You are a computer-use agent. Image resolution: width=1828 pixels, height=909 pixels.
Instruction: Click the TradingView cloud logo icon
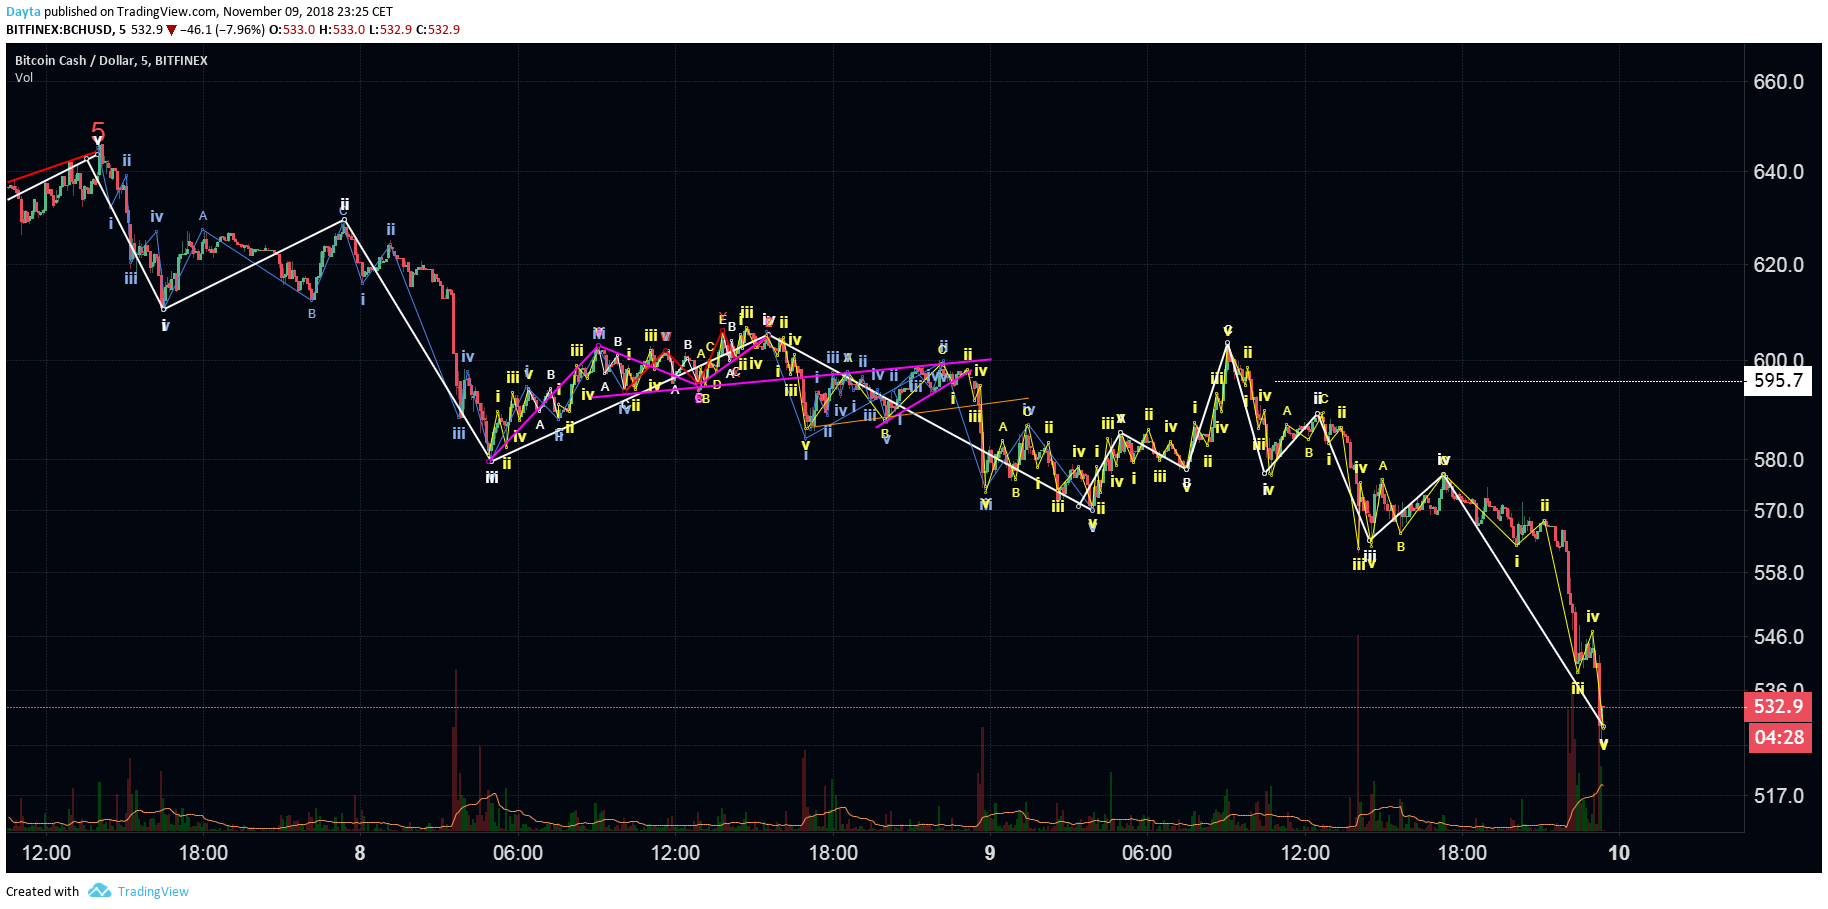coord(99,891)
